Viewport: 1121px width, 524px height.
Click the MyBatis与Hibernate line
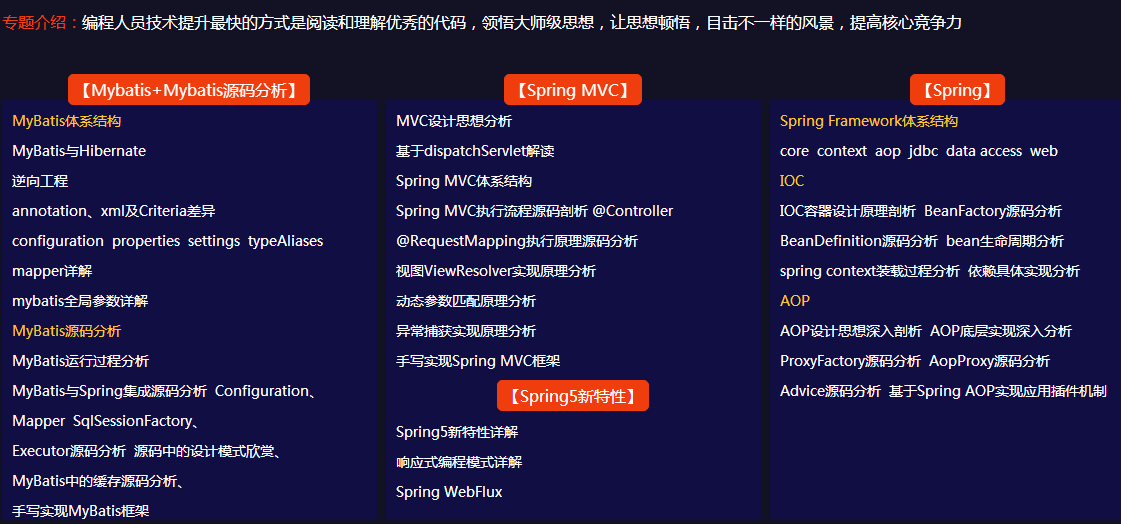click(79, 152)
